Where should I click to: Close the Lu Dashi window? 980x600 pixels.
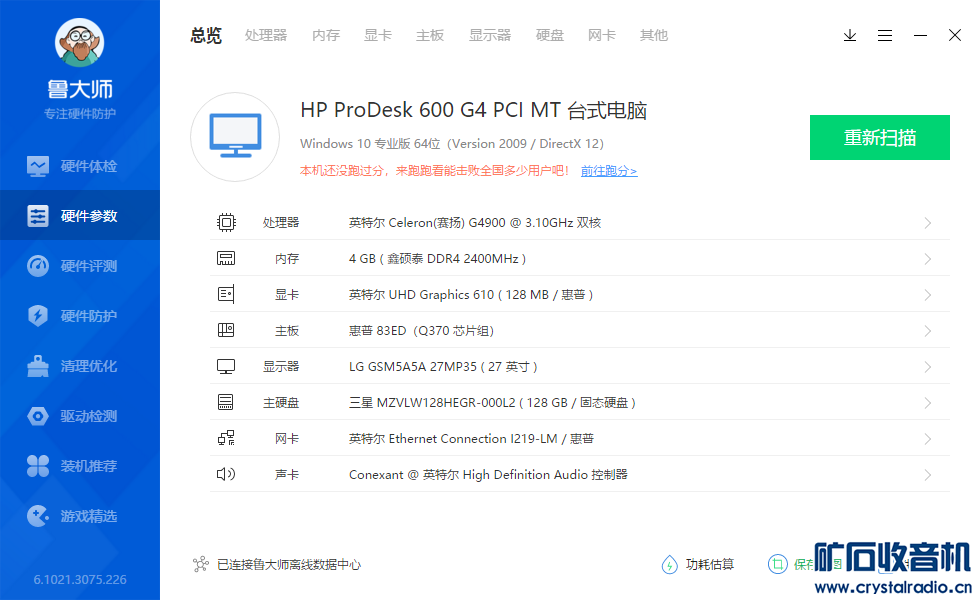954,35
